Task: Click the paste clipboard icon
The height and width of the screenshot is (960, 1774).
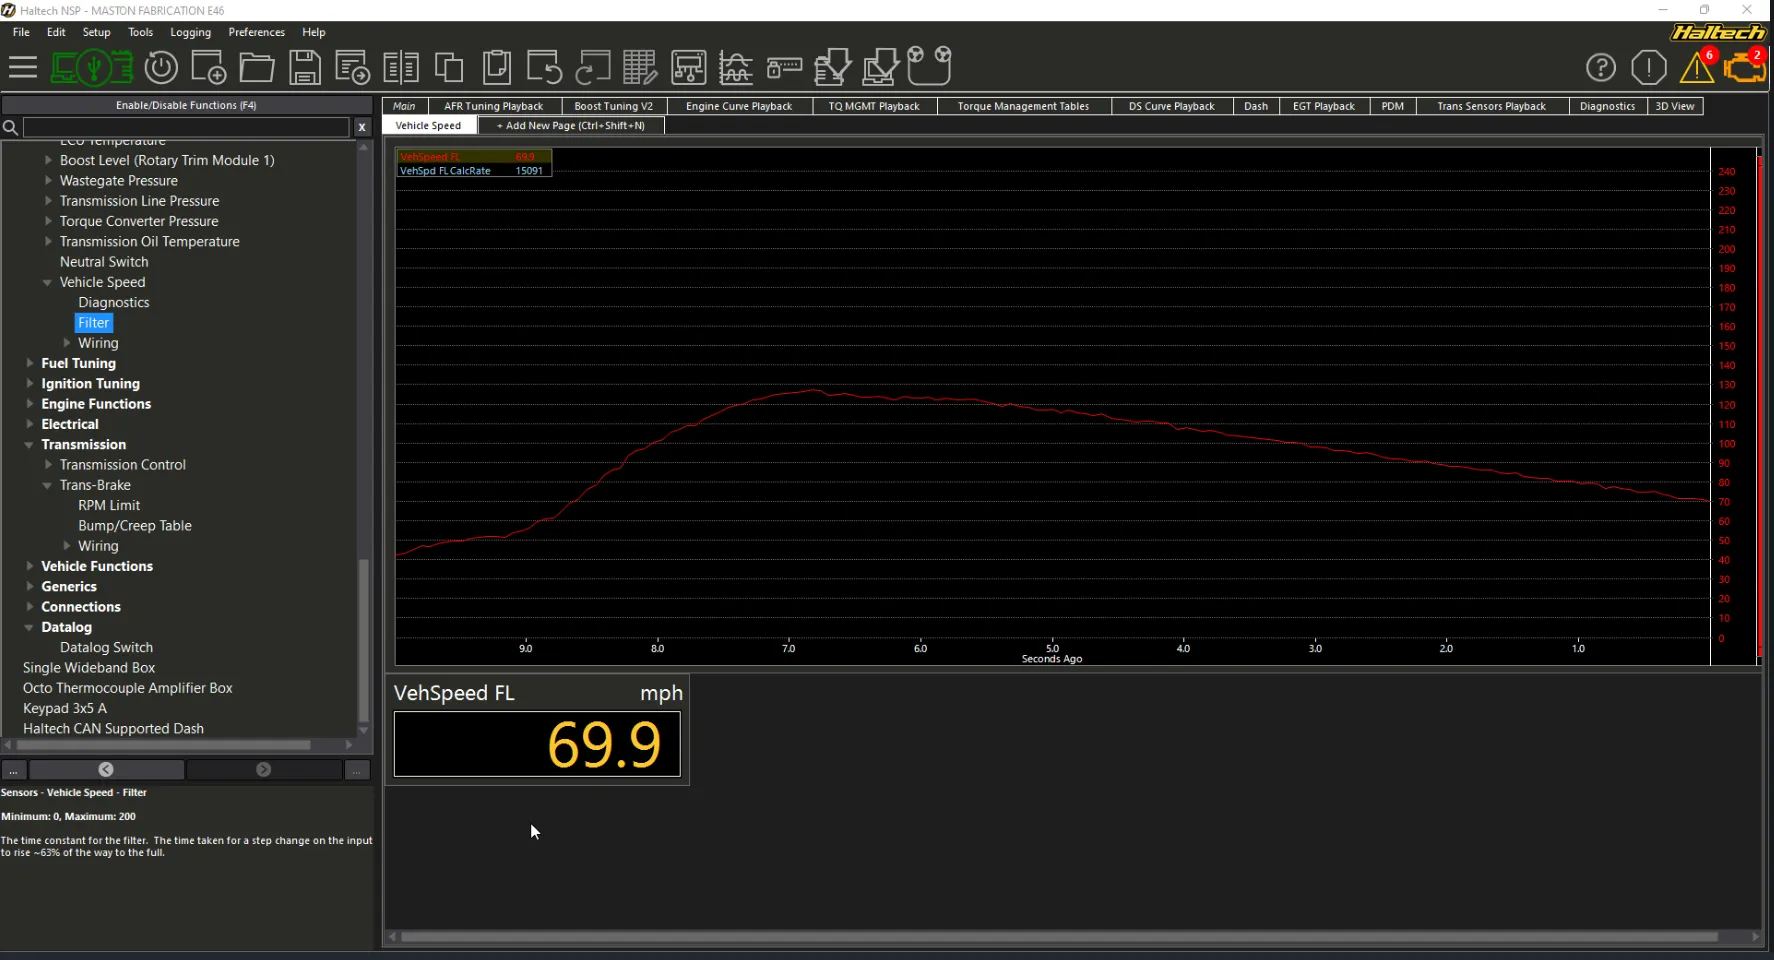Action: [x=497, y=68]
